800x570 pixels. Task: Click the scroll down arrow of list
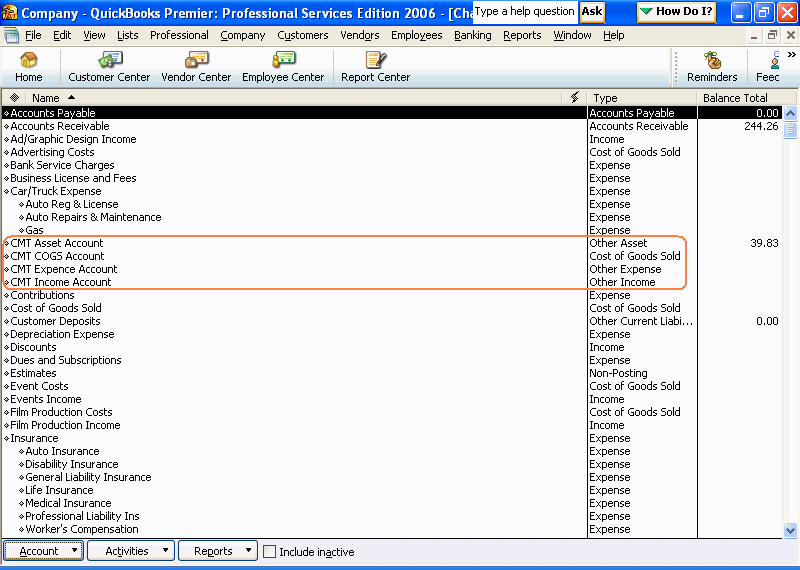point(790,530)
